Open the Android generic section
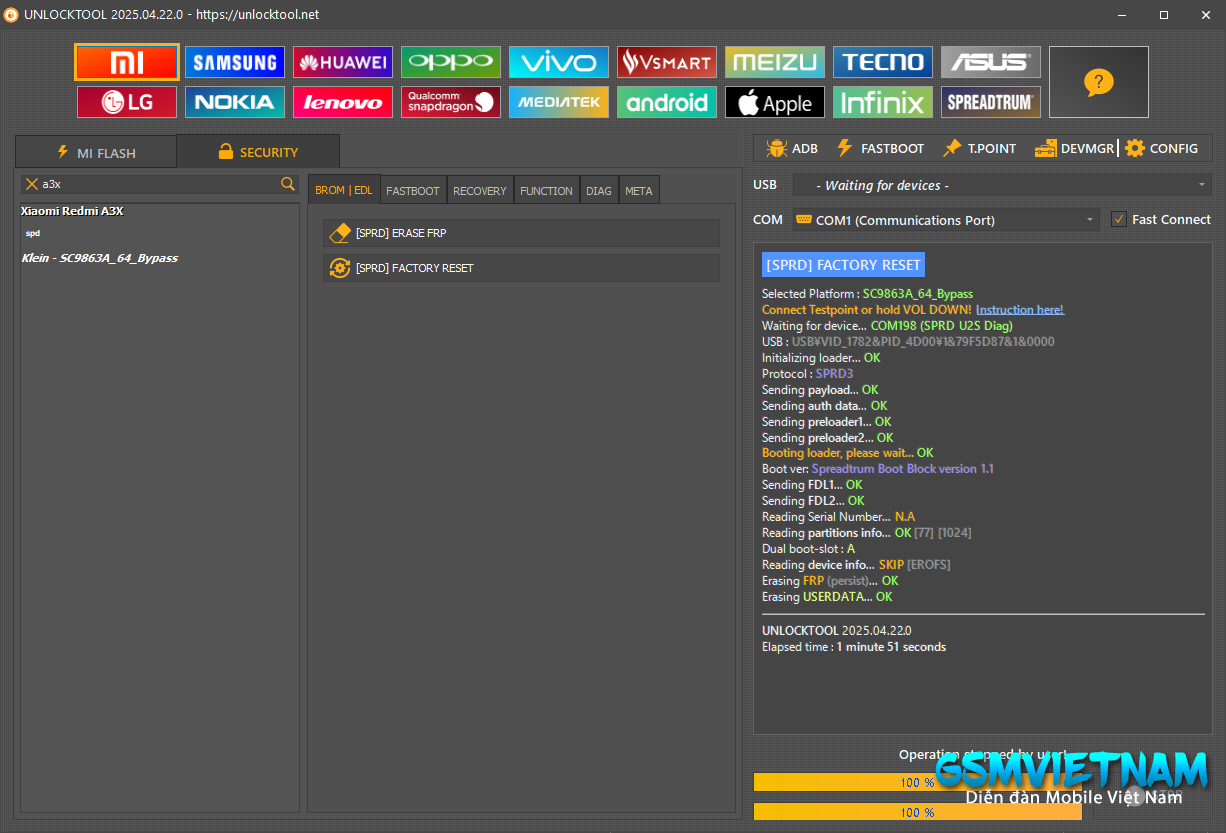This screenshot has height=833, width=1226. (667, 102)
